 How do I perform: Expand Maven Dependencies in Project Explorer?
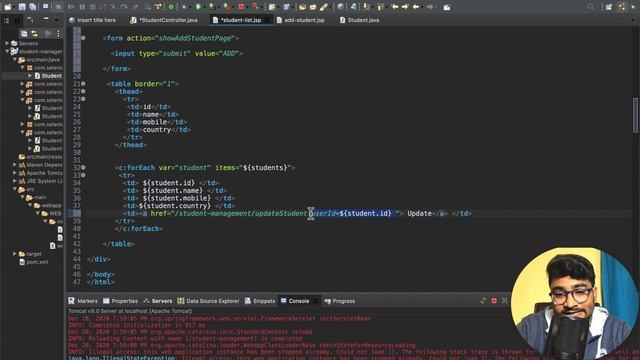point(15,165)
